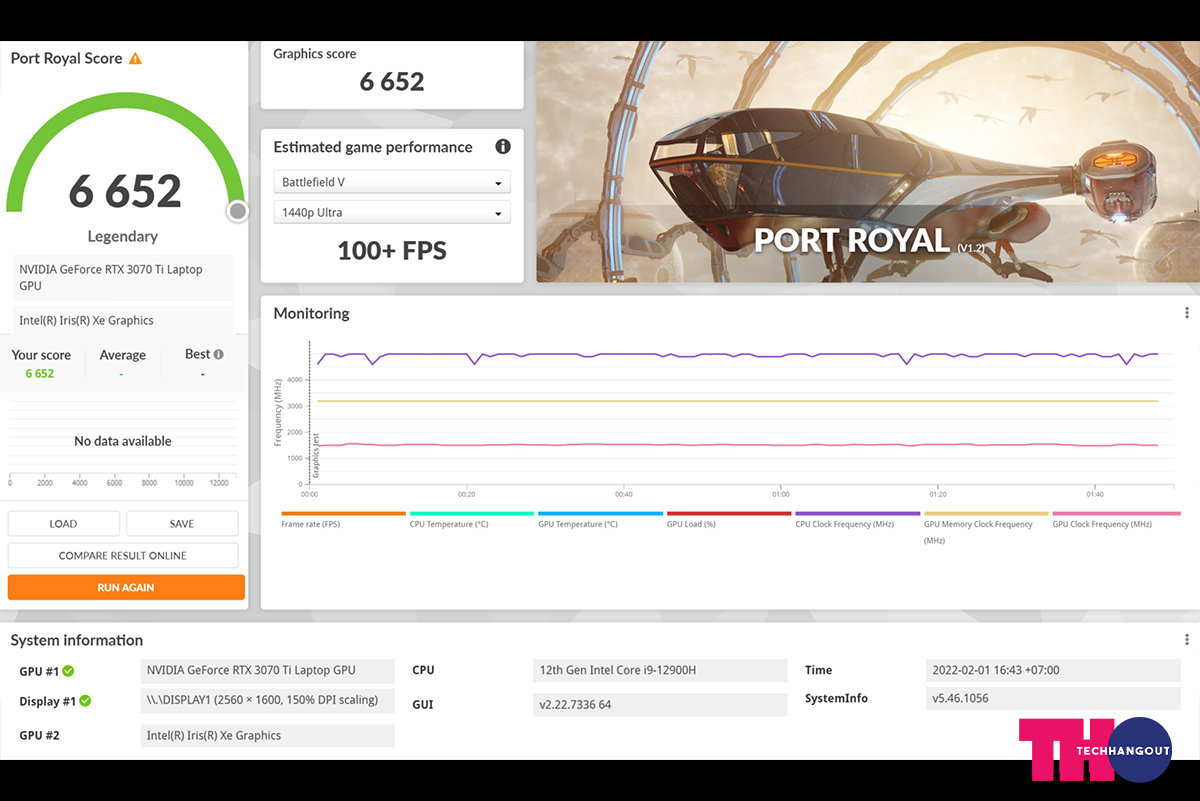The image size is (1200, 801).
Task: Toggle the GPU Memory Clock Frequency legend swatch
Action: point(986,514)
